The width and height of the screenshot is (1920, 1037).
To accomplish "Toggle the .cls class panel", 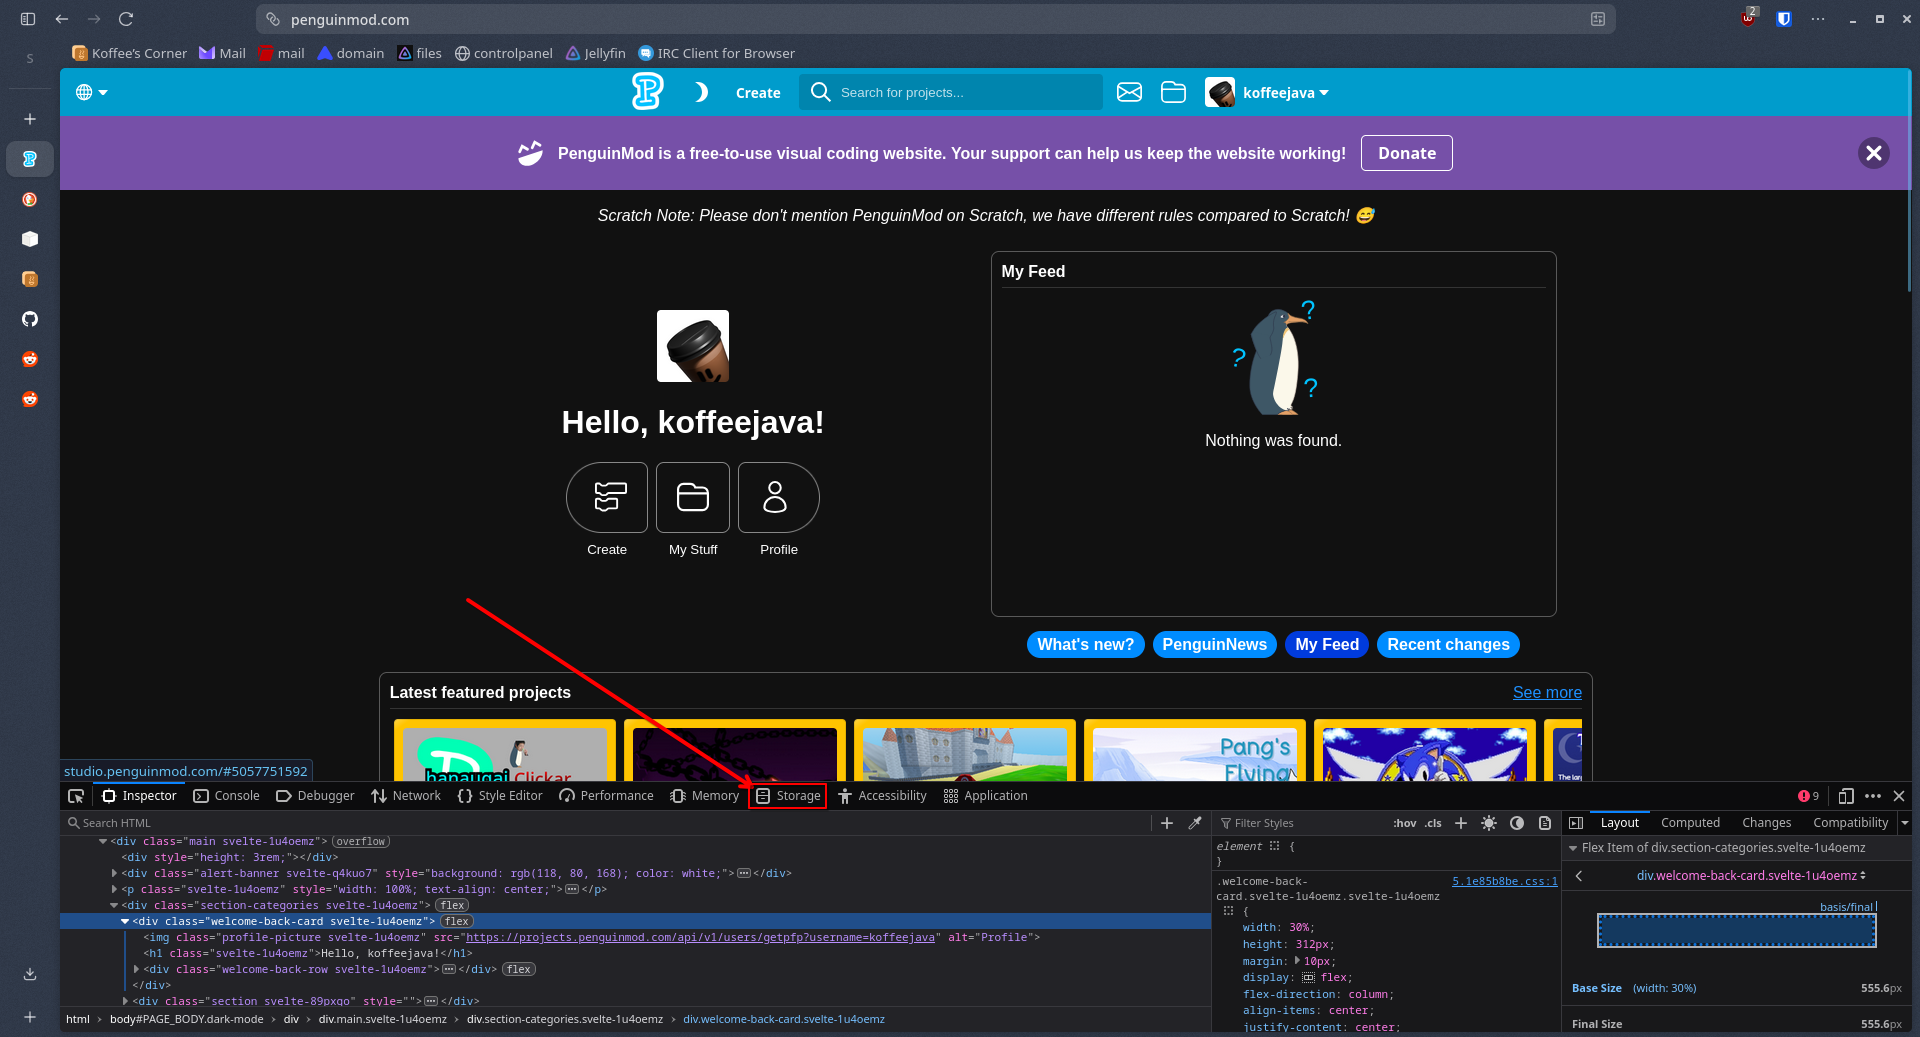I will pyautogui.click(x=1433, y=823).
